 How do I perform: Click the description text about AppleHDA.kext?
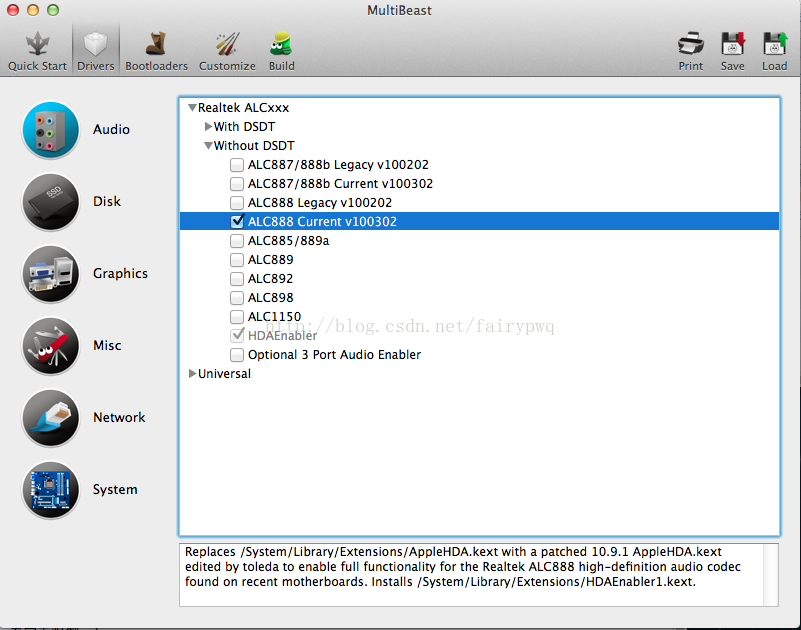pos(463,567)
